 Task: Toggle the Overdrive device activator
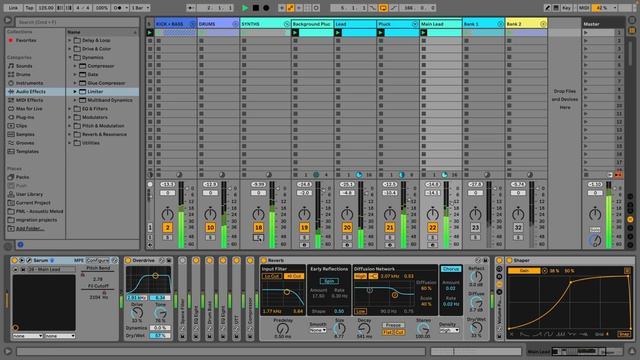tap(128, 260)
